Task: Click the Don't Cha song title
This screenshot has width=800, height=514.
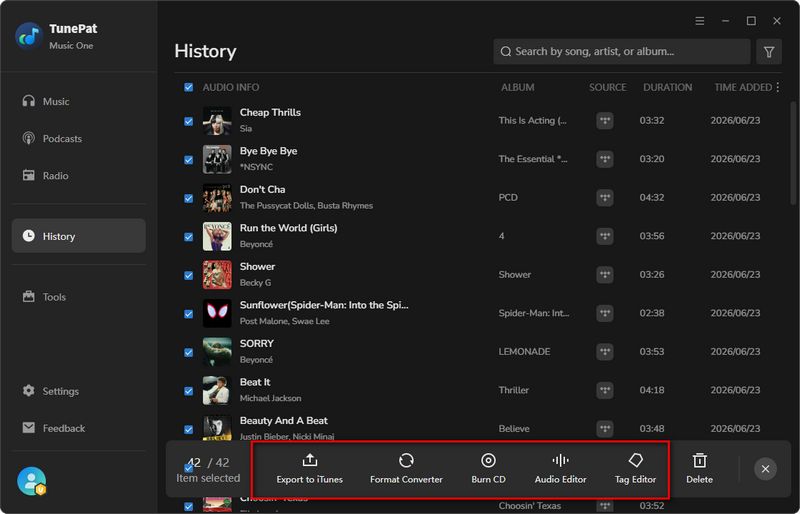Action: [263, 189]
